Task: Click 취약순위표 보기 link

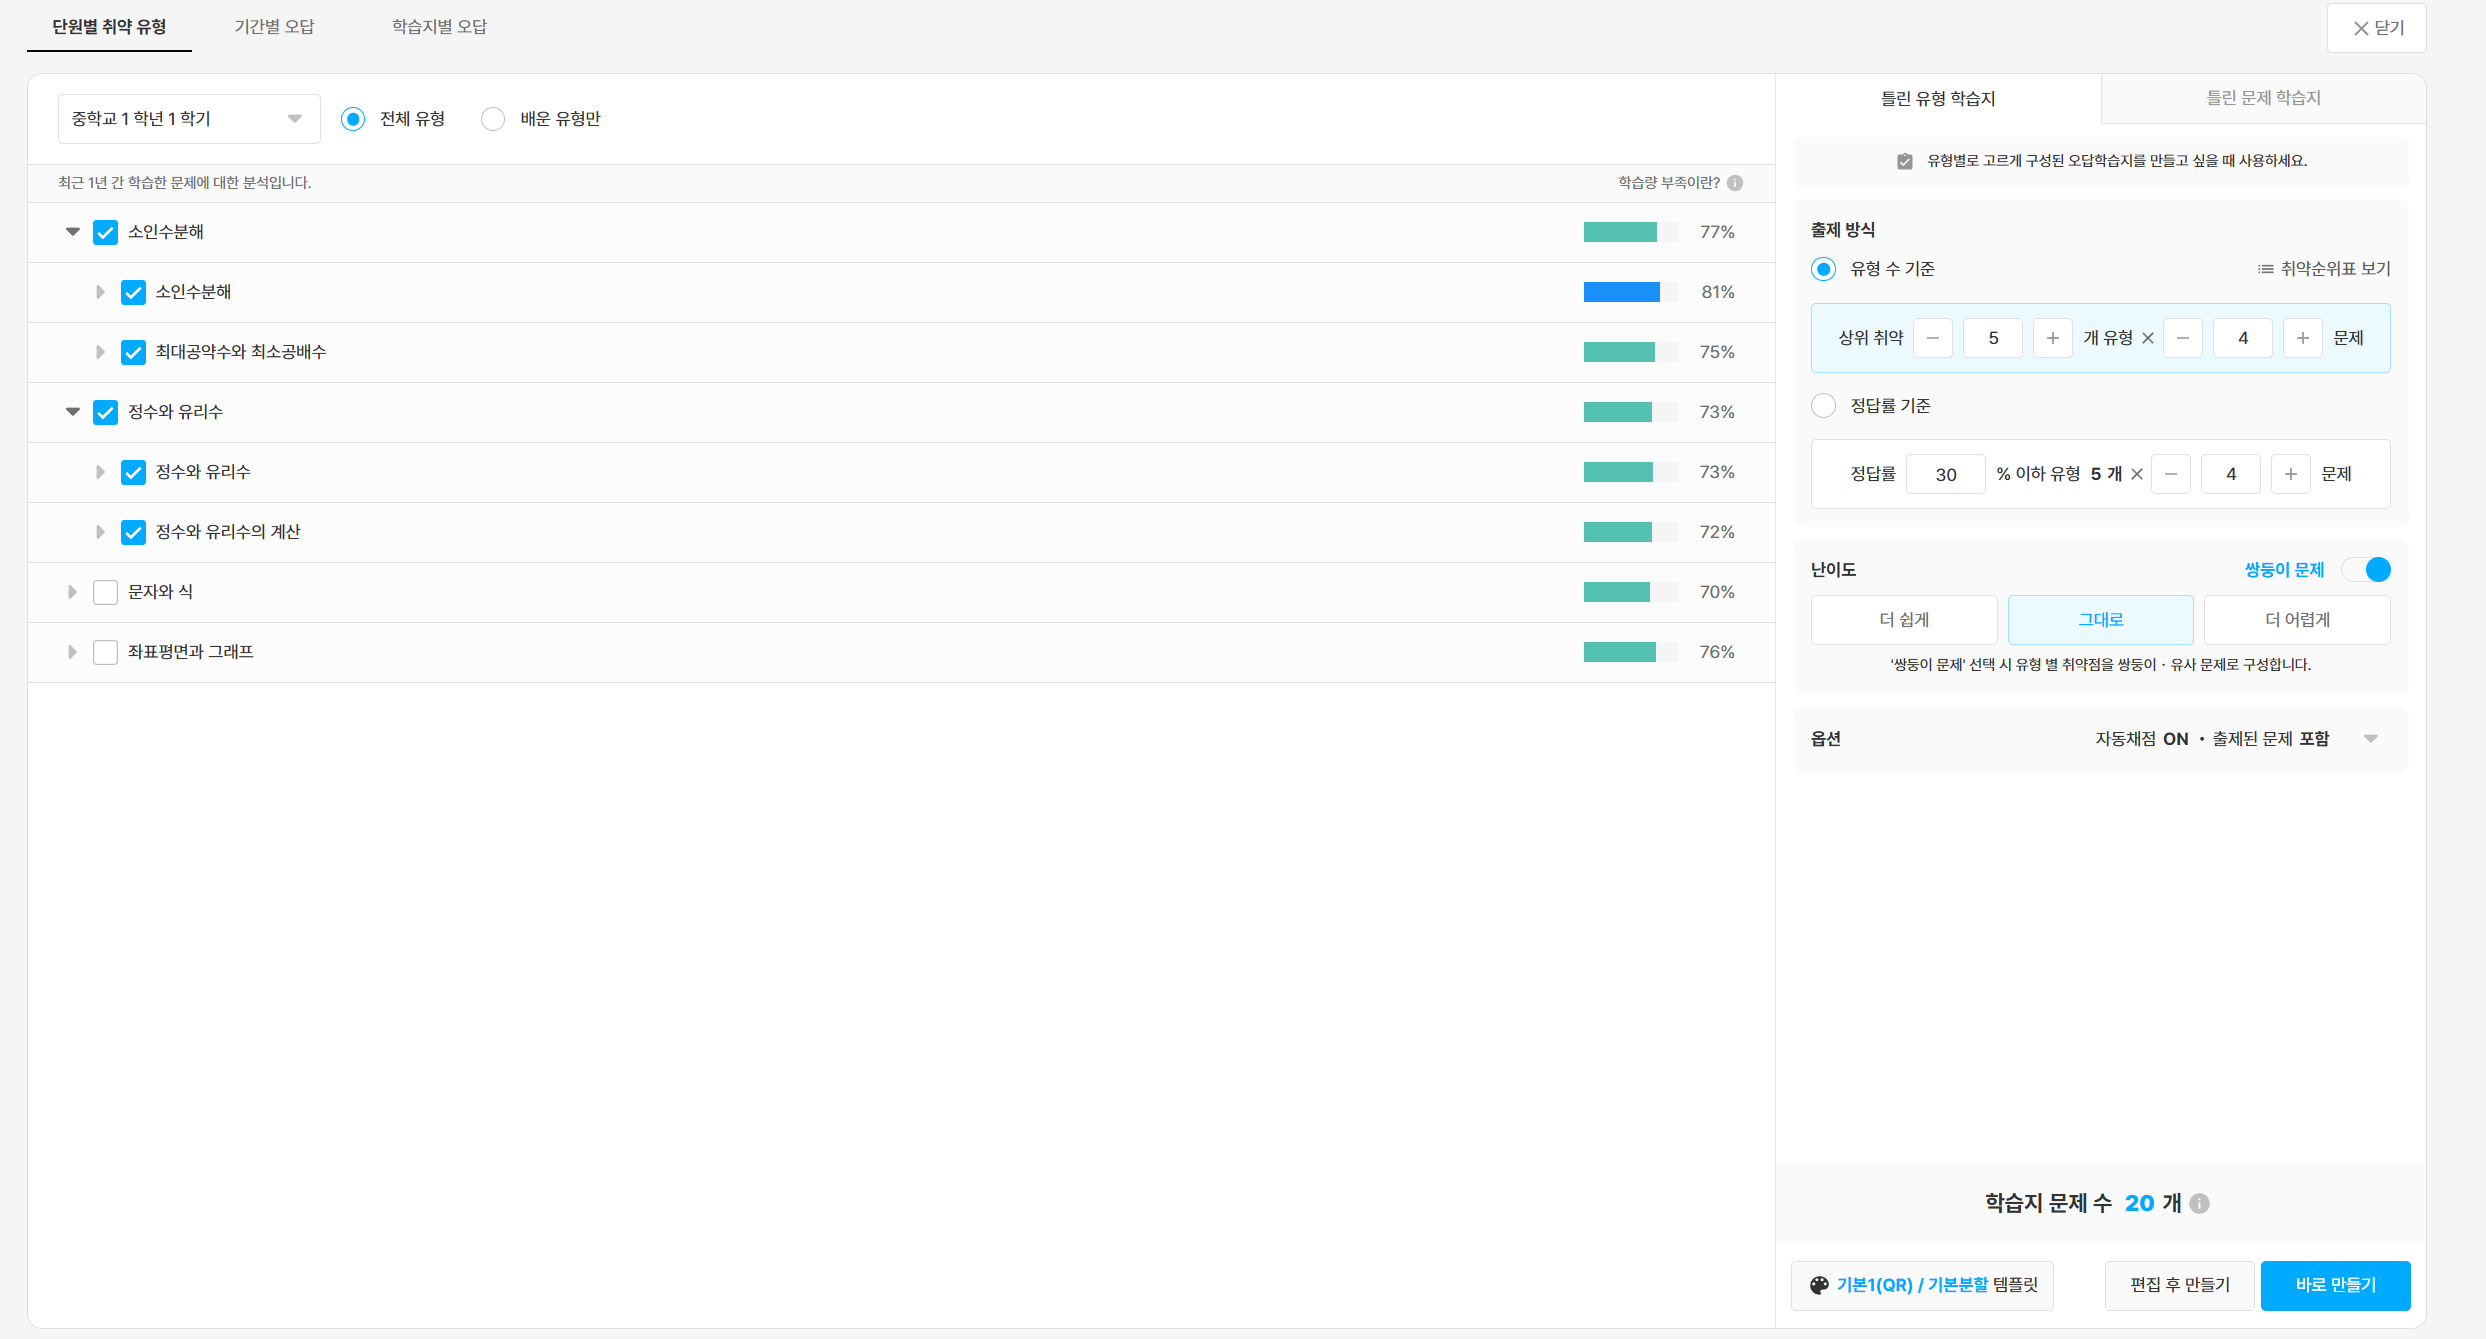Action: (2324, 269)
